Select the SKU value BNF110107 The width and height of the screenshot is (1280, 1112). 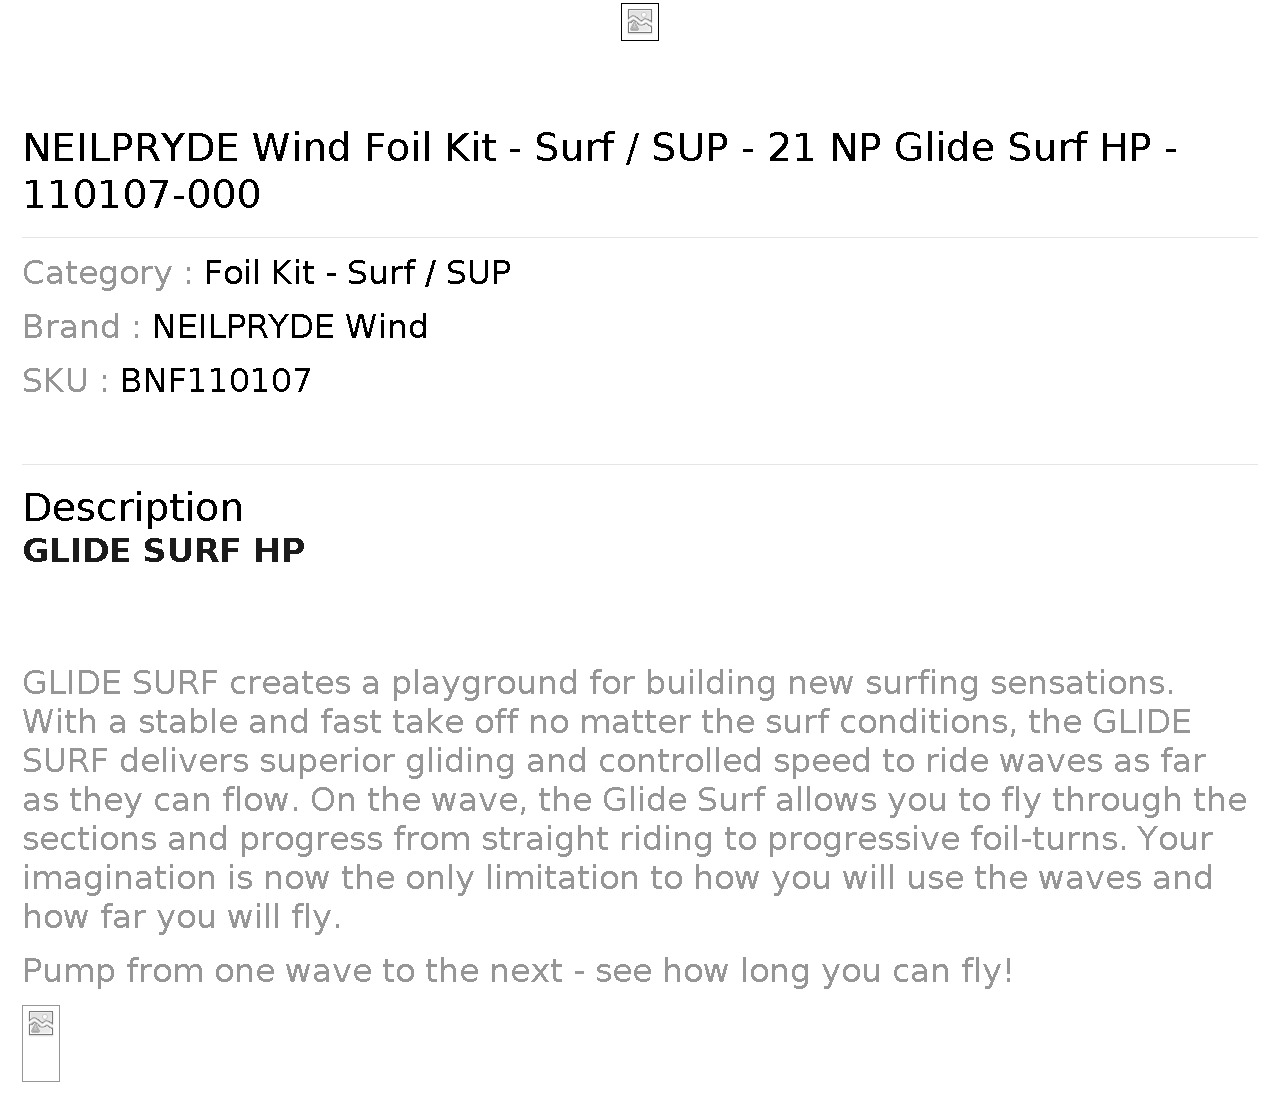[x=216, y=380]
